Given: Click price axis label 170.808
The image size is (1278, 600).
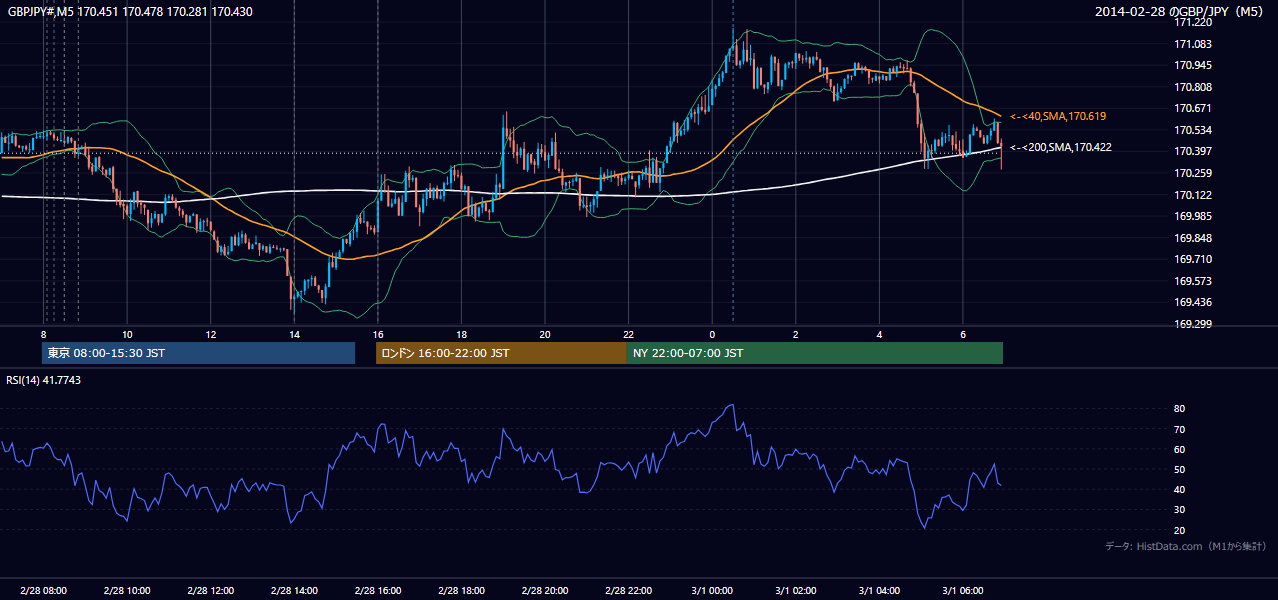Looking at the screenshot, I should [1193, 87].
